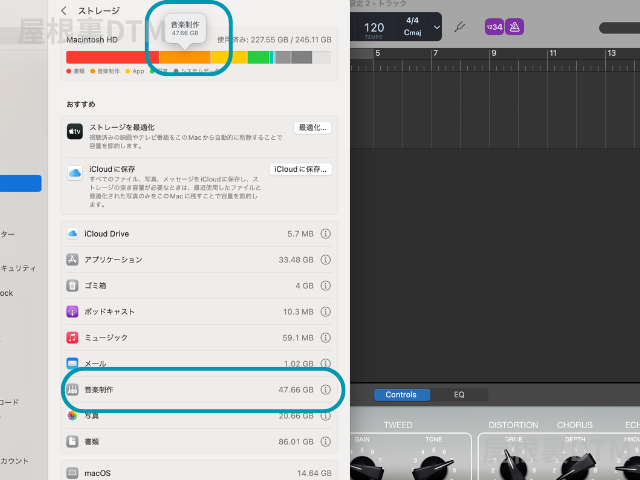
Task: Click the Cmaj key signature
Action: 412,32
